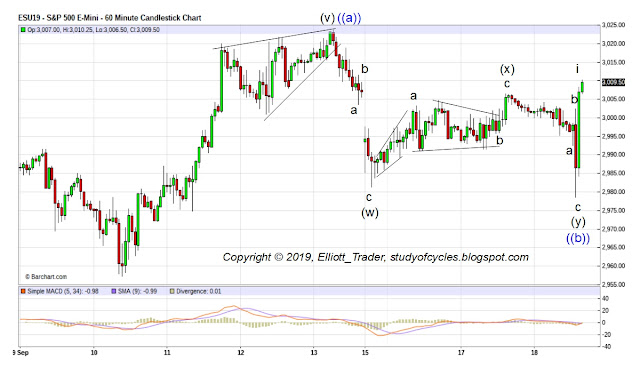Click the blue '((a))' wave label
Viewport: 640px width, 384px height.
349,18
